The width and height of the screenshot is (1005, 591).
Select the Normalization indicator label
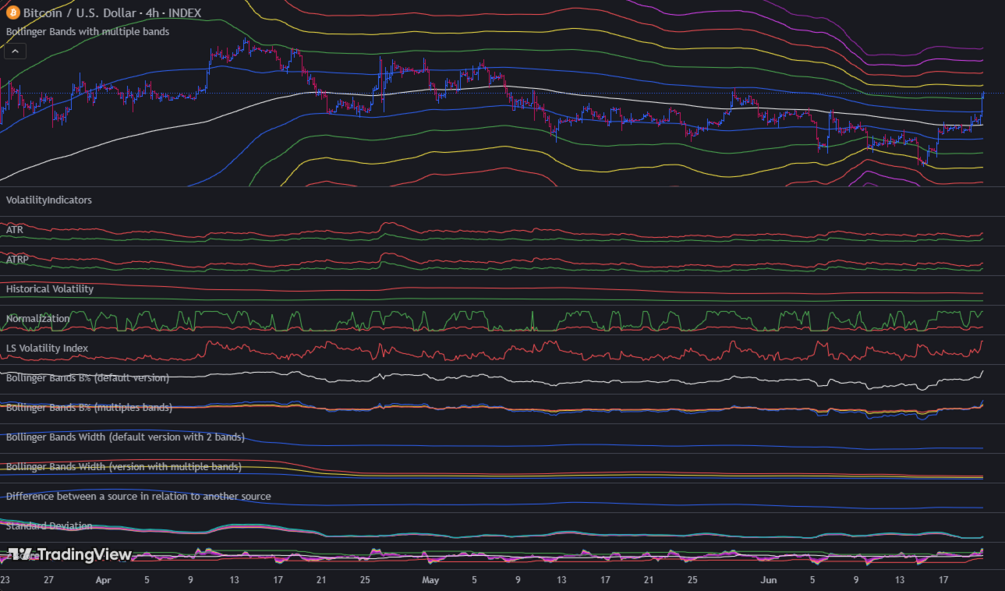coord(38,318)
